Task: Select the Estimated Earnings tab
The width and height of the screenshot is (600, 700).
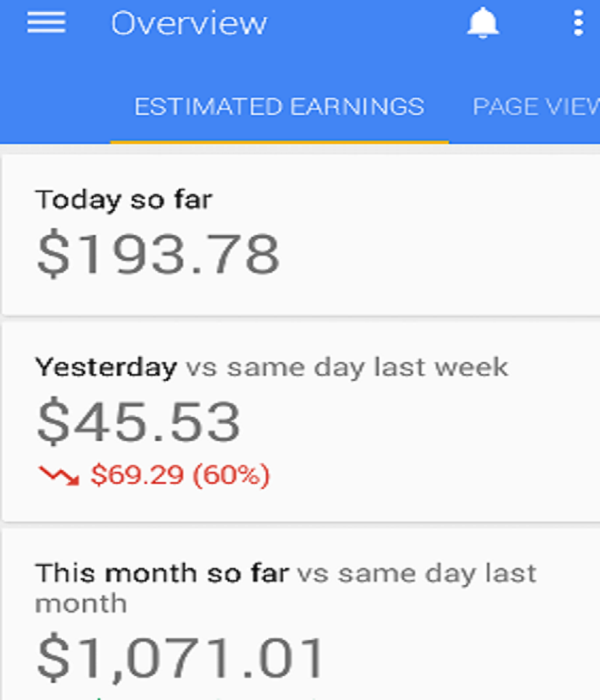Action: pos(279,107)
